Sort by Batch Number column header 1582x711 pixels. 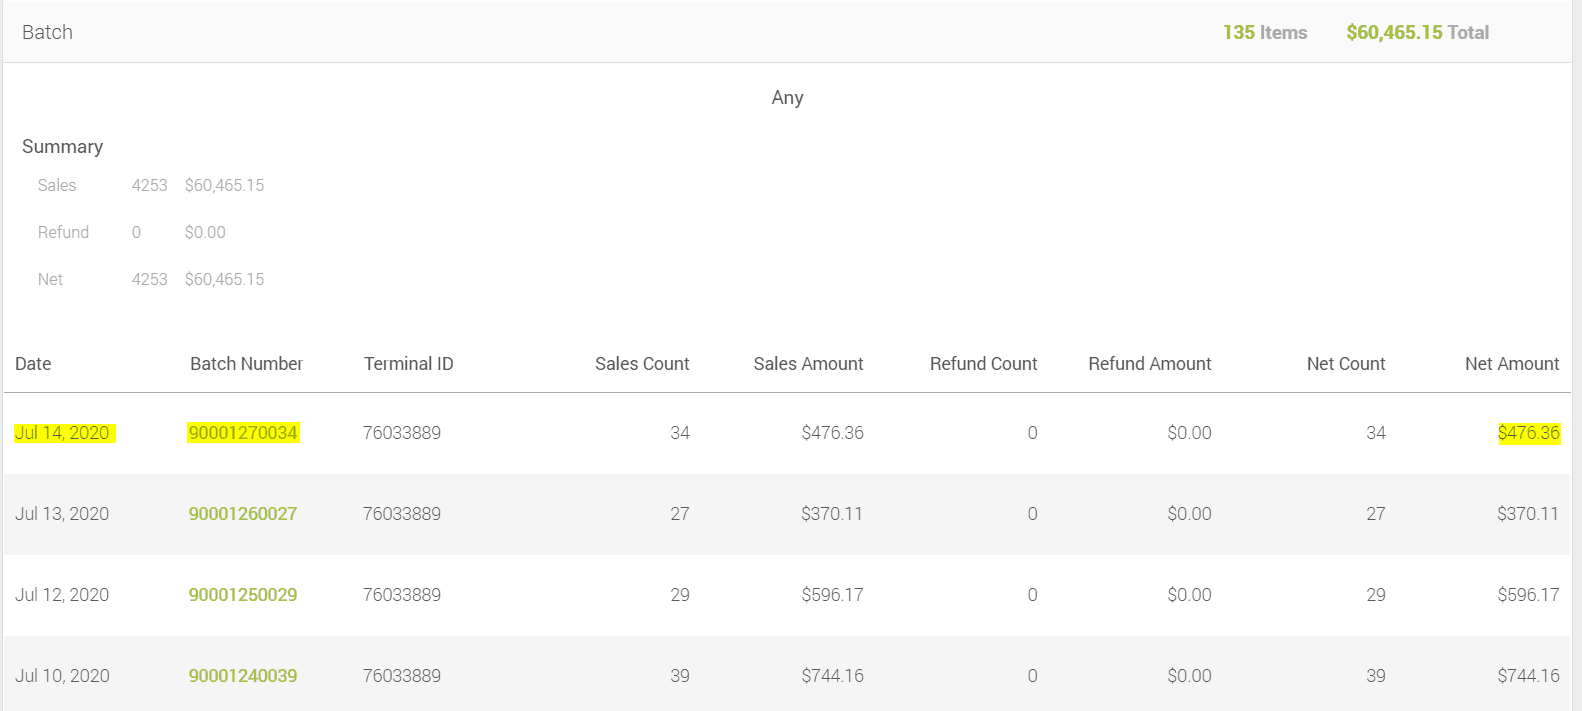(x=246, y=364)
